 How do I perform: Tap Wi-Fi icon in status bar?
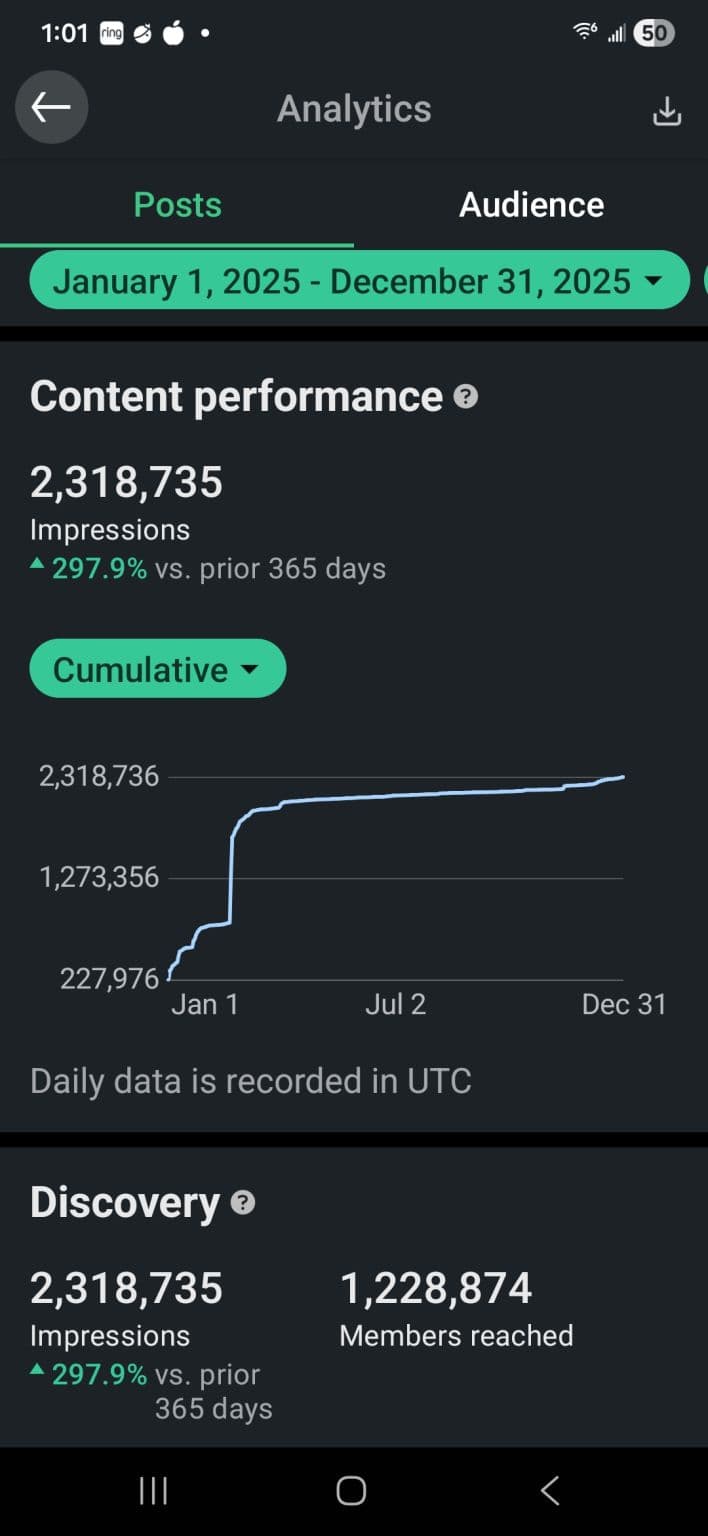pyautogui.click(x=585, y=32)
